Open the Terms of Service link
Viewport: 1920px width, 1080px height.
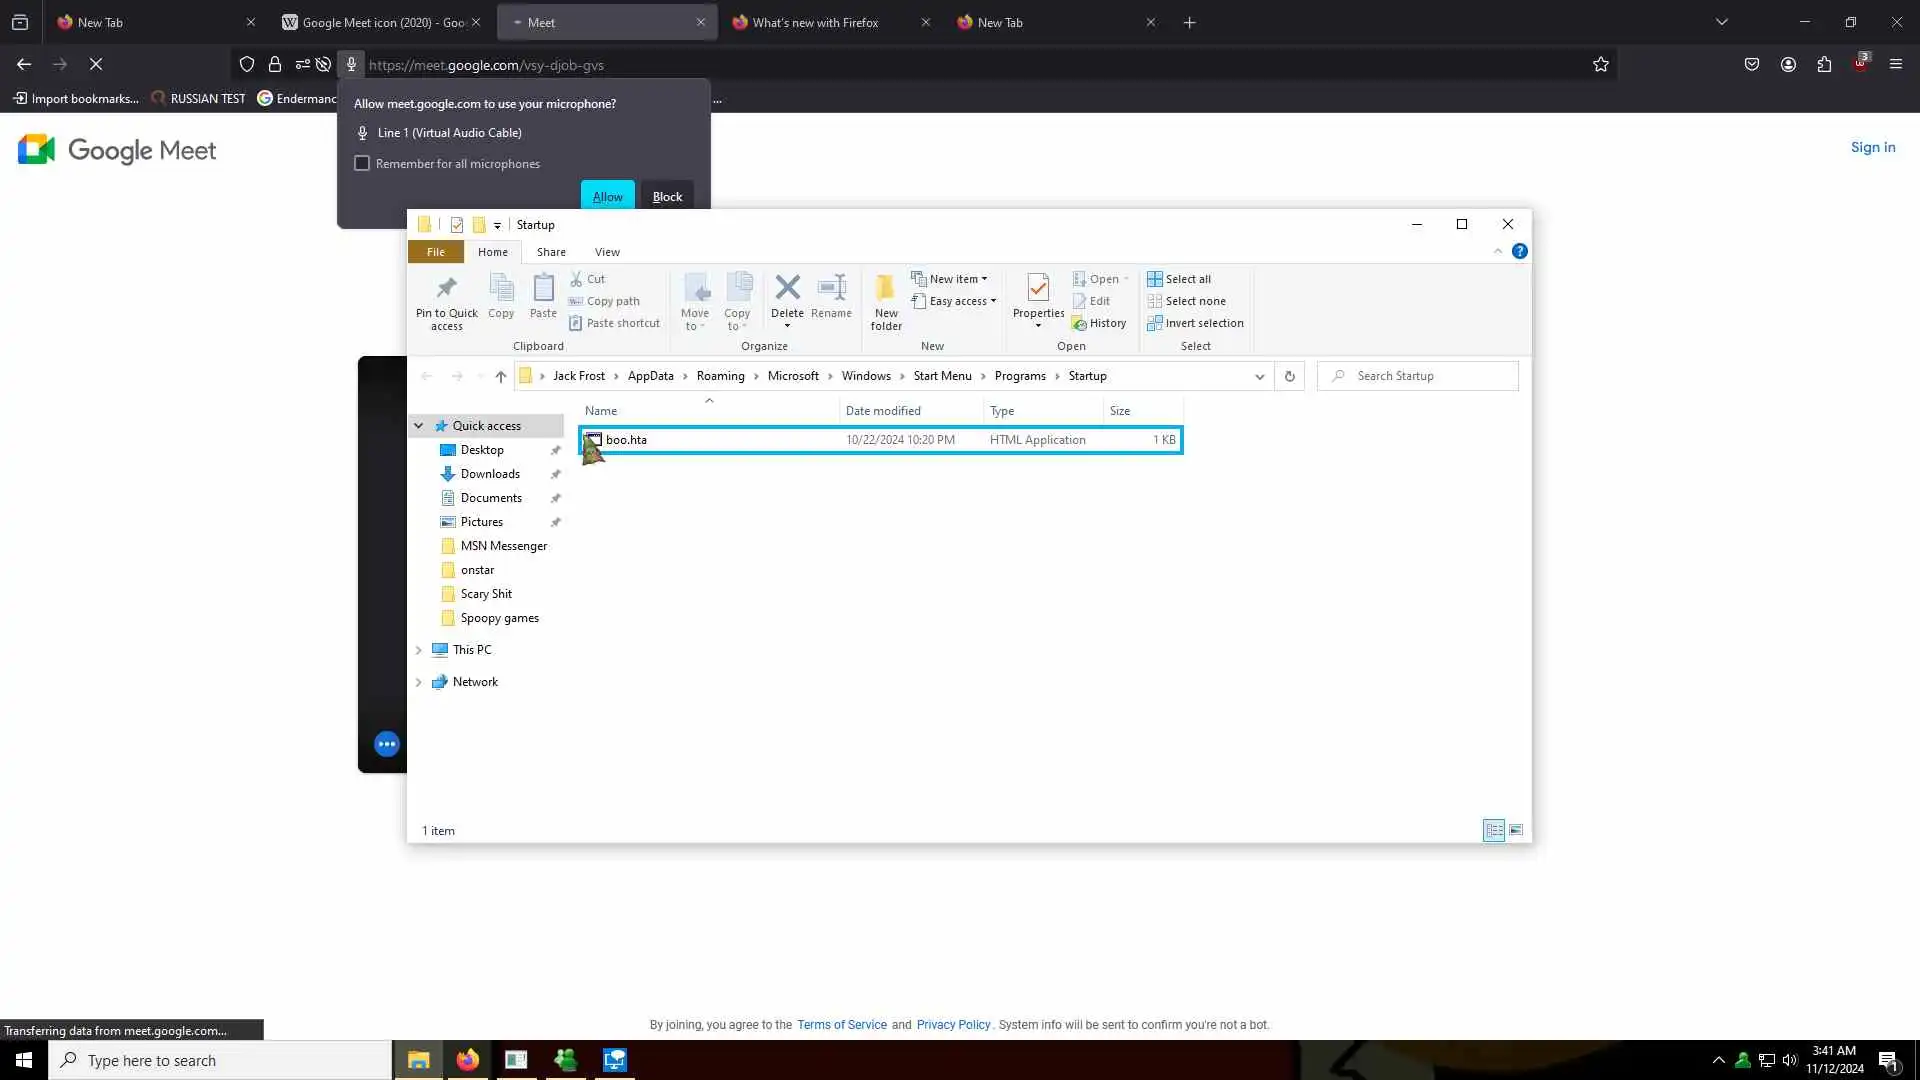(841, 1025)
